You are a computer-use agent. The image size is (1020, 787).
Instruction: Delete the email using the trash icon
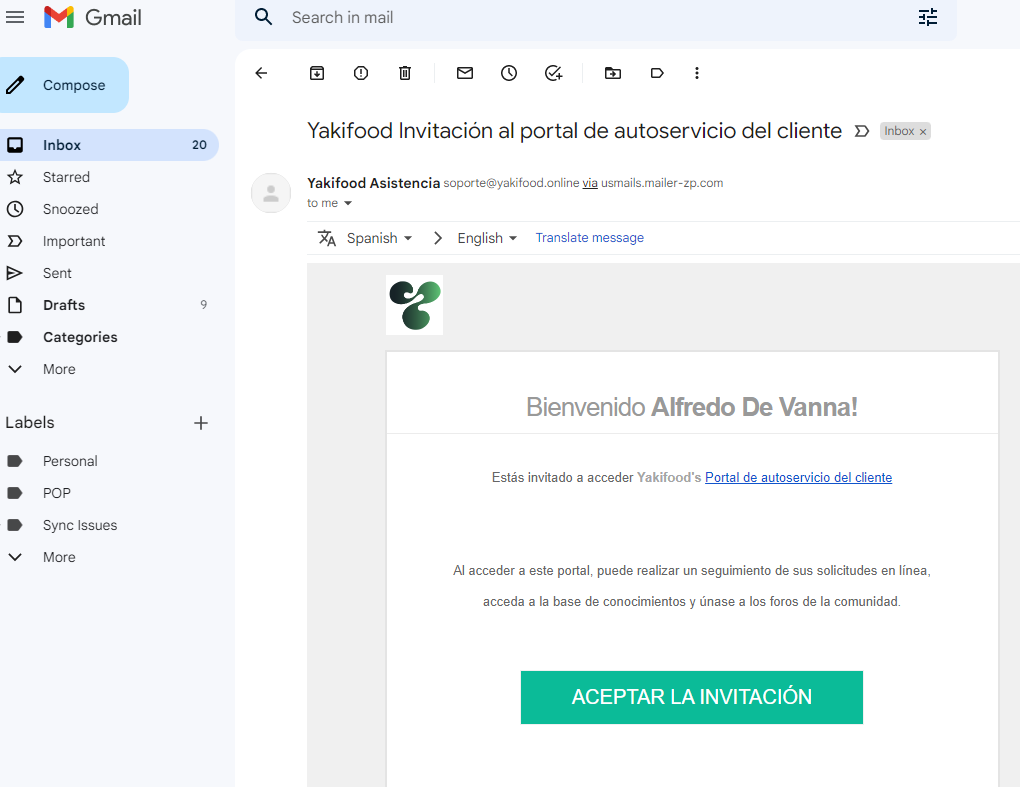[x=405, y=73]
